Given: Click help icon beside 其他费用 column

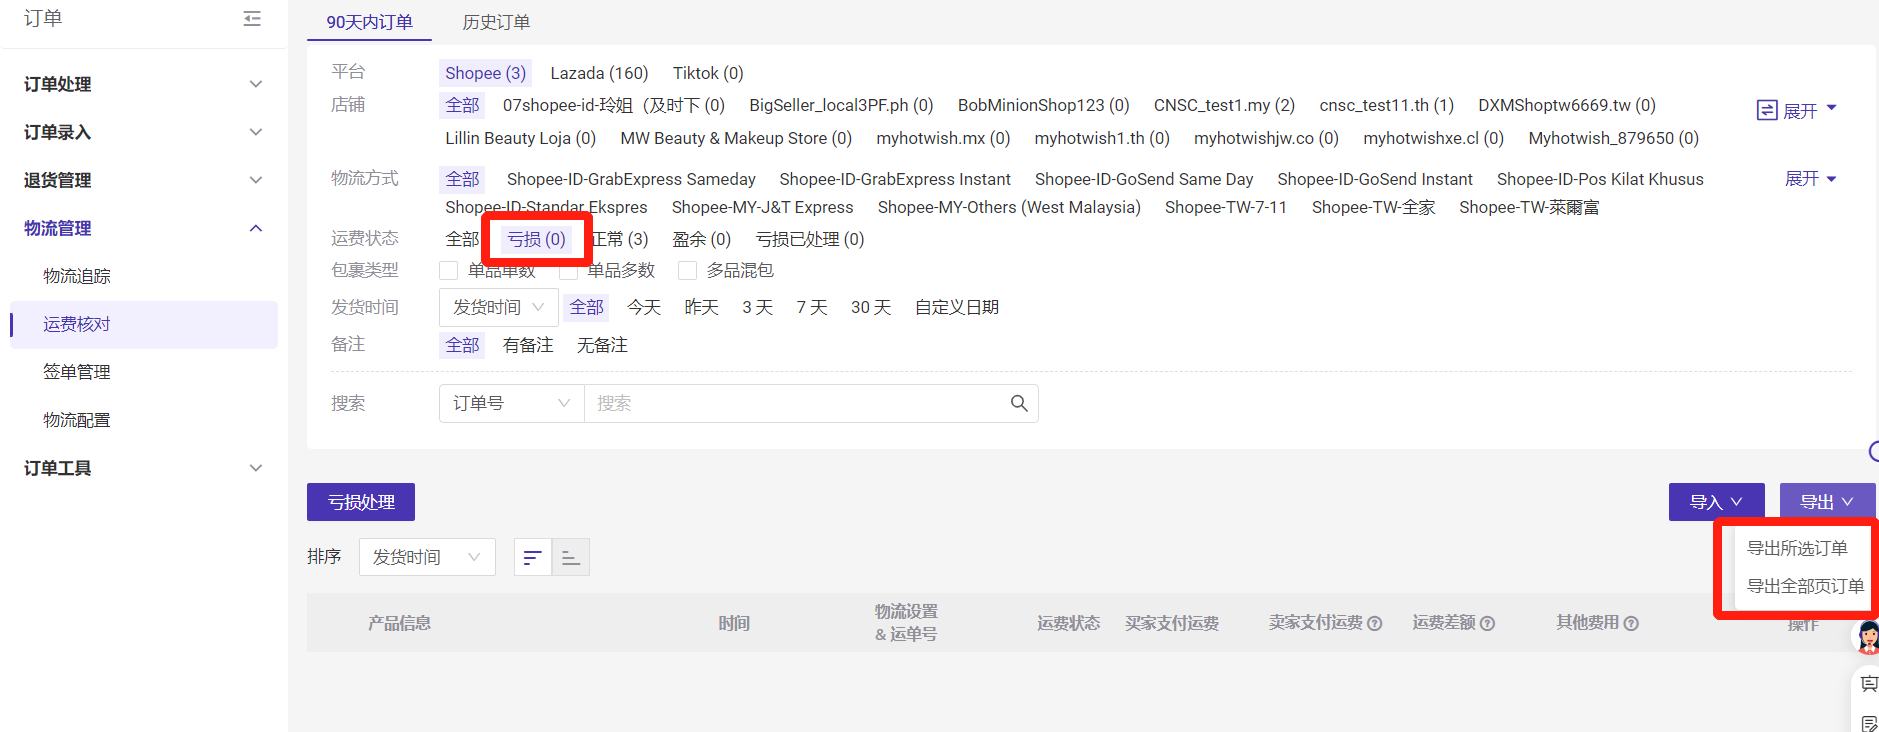Looking at the screenshot, I should 1631,623.
